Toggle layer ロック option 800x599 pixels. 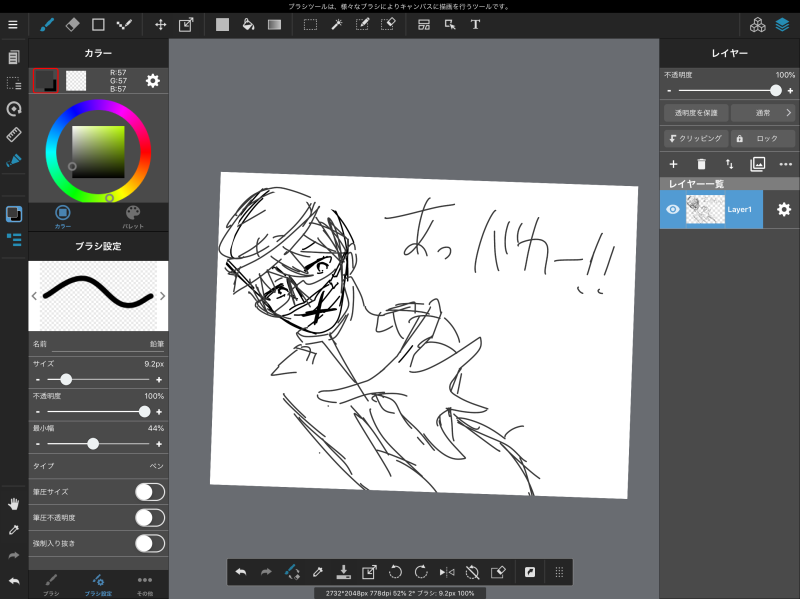(x=763, y=138)
